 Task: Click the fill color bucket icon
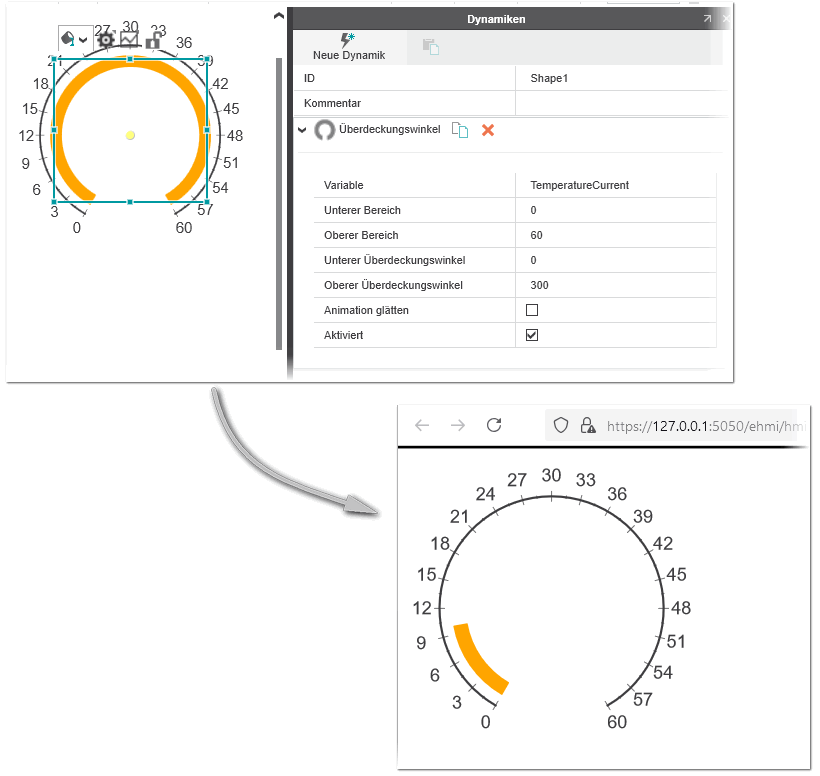68,39
